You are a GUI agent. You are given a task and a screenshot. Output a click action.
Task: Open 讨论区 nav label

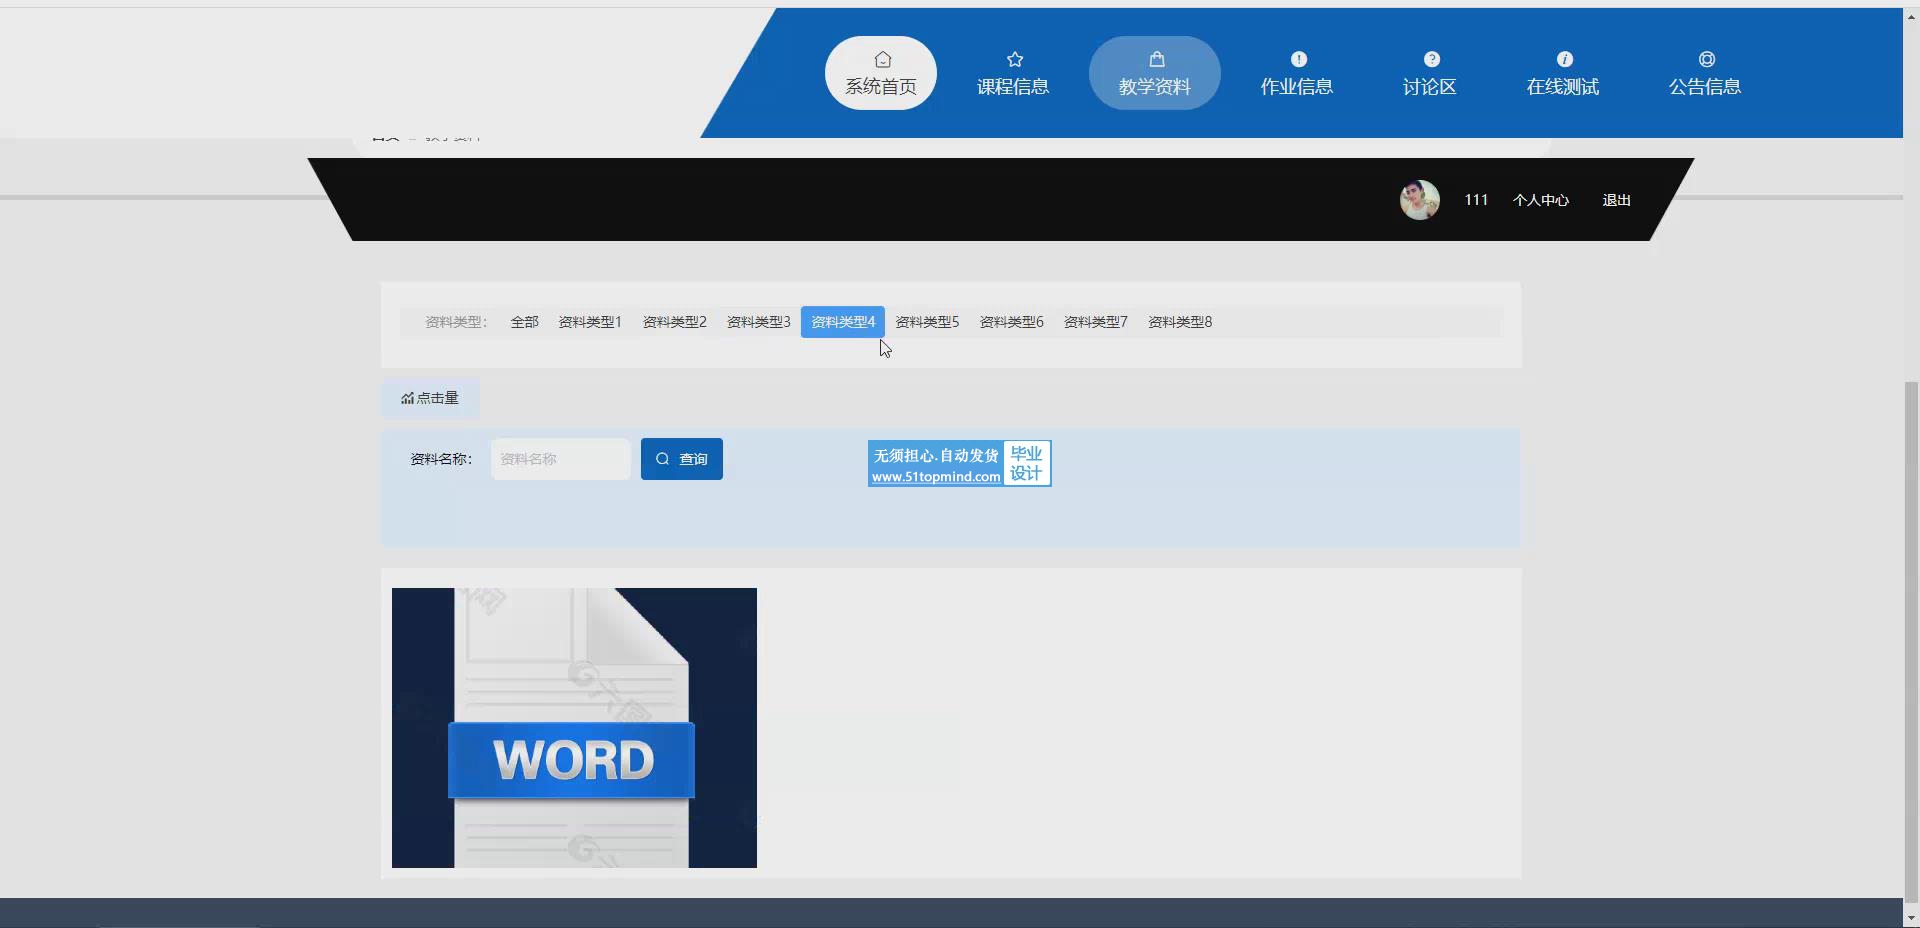point(1430,87)
